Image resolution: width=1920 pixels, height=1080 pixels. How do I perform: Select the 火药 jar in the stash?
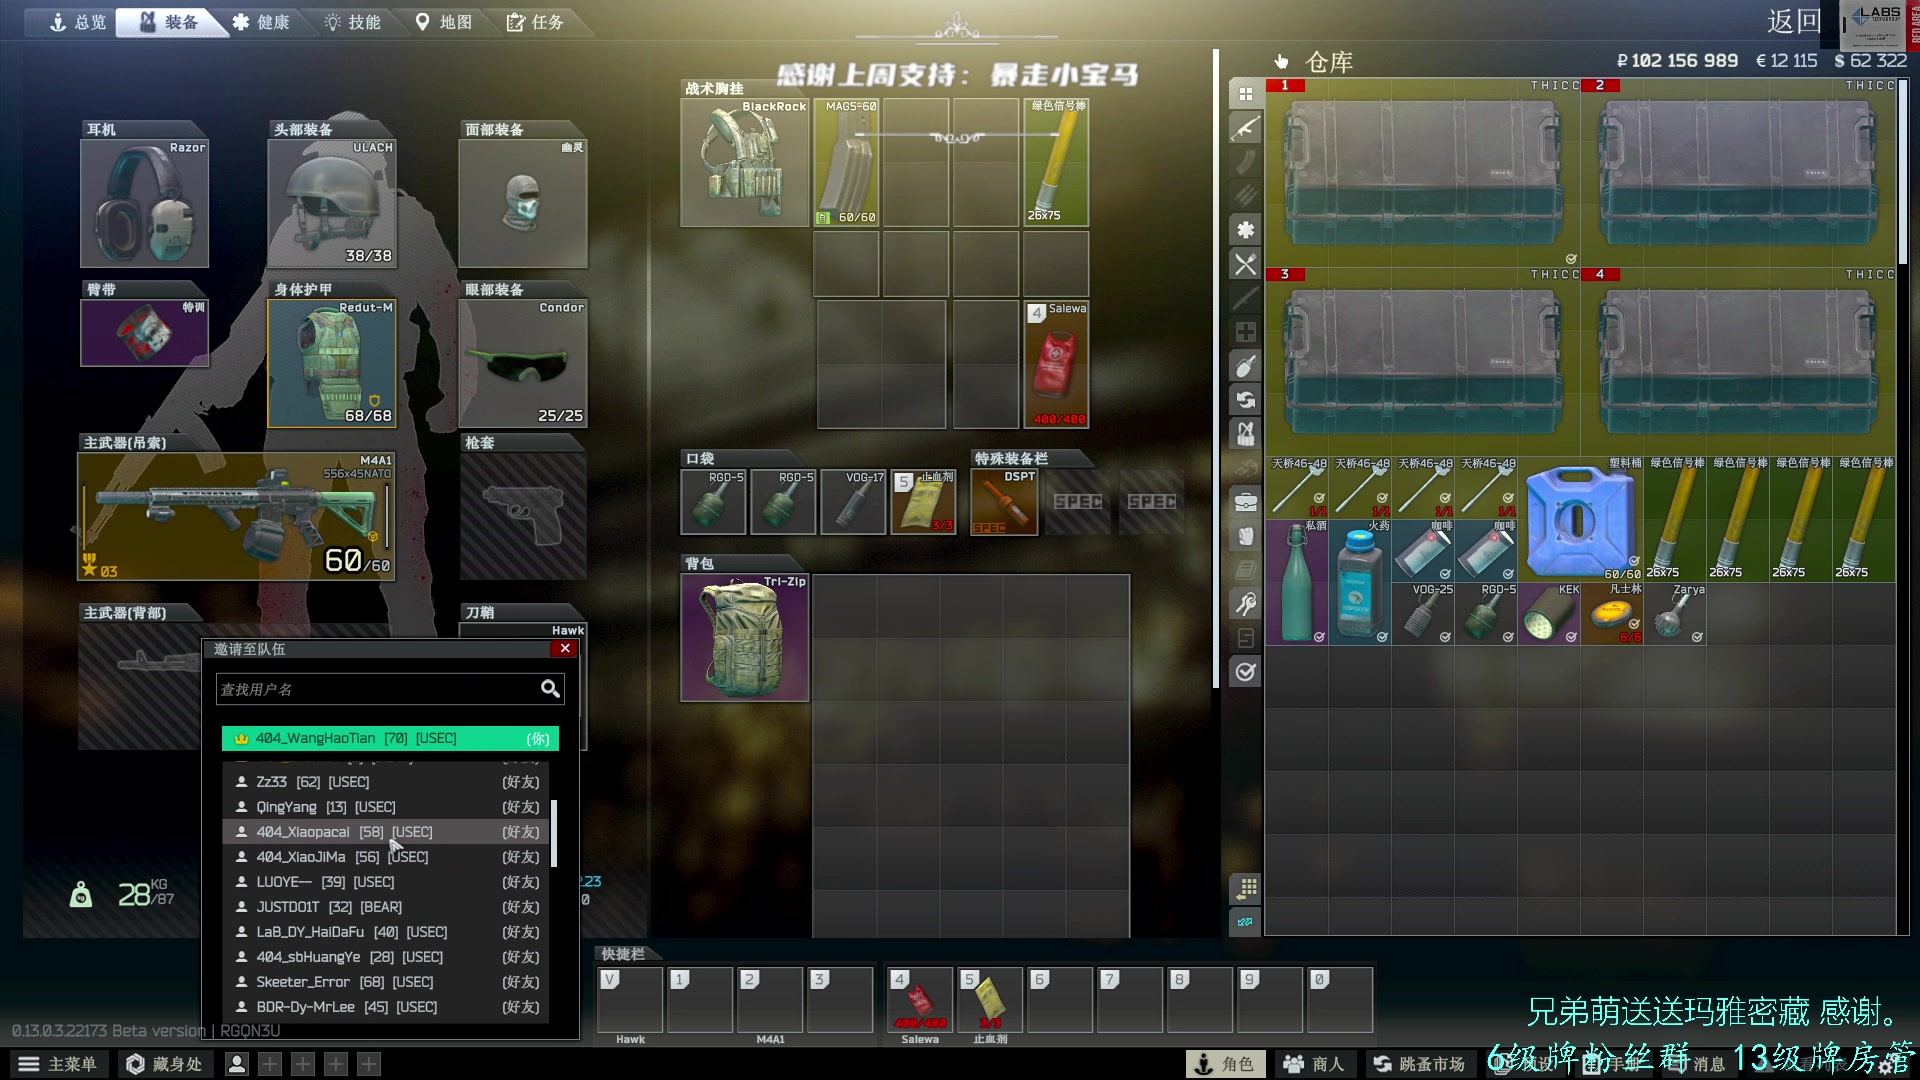click(x=1360, y=582)
